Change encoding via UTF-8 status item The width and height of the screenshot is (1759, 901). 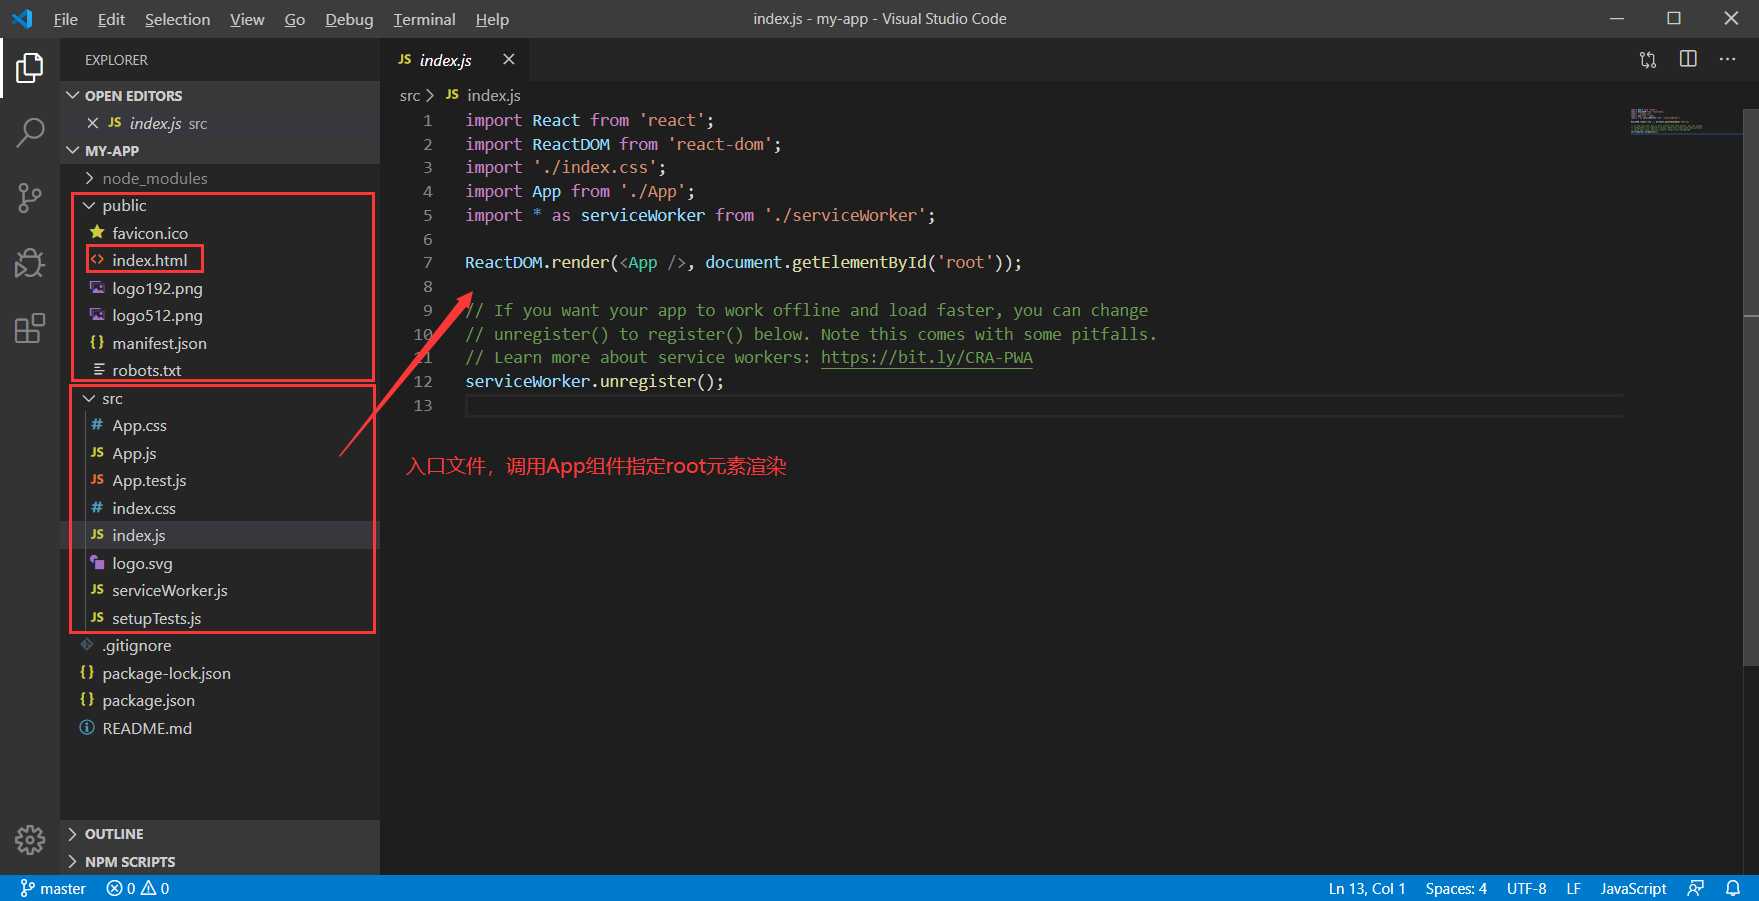[x=1526, y=888]
